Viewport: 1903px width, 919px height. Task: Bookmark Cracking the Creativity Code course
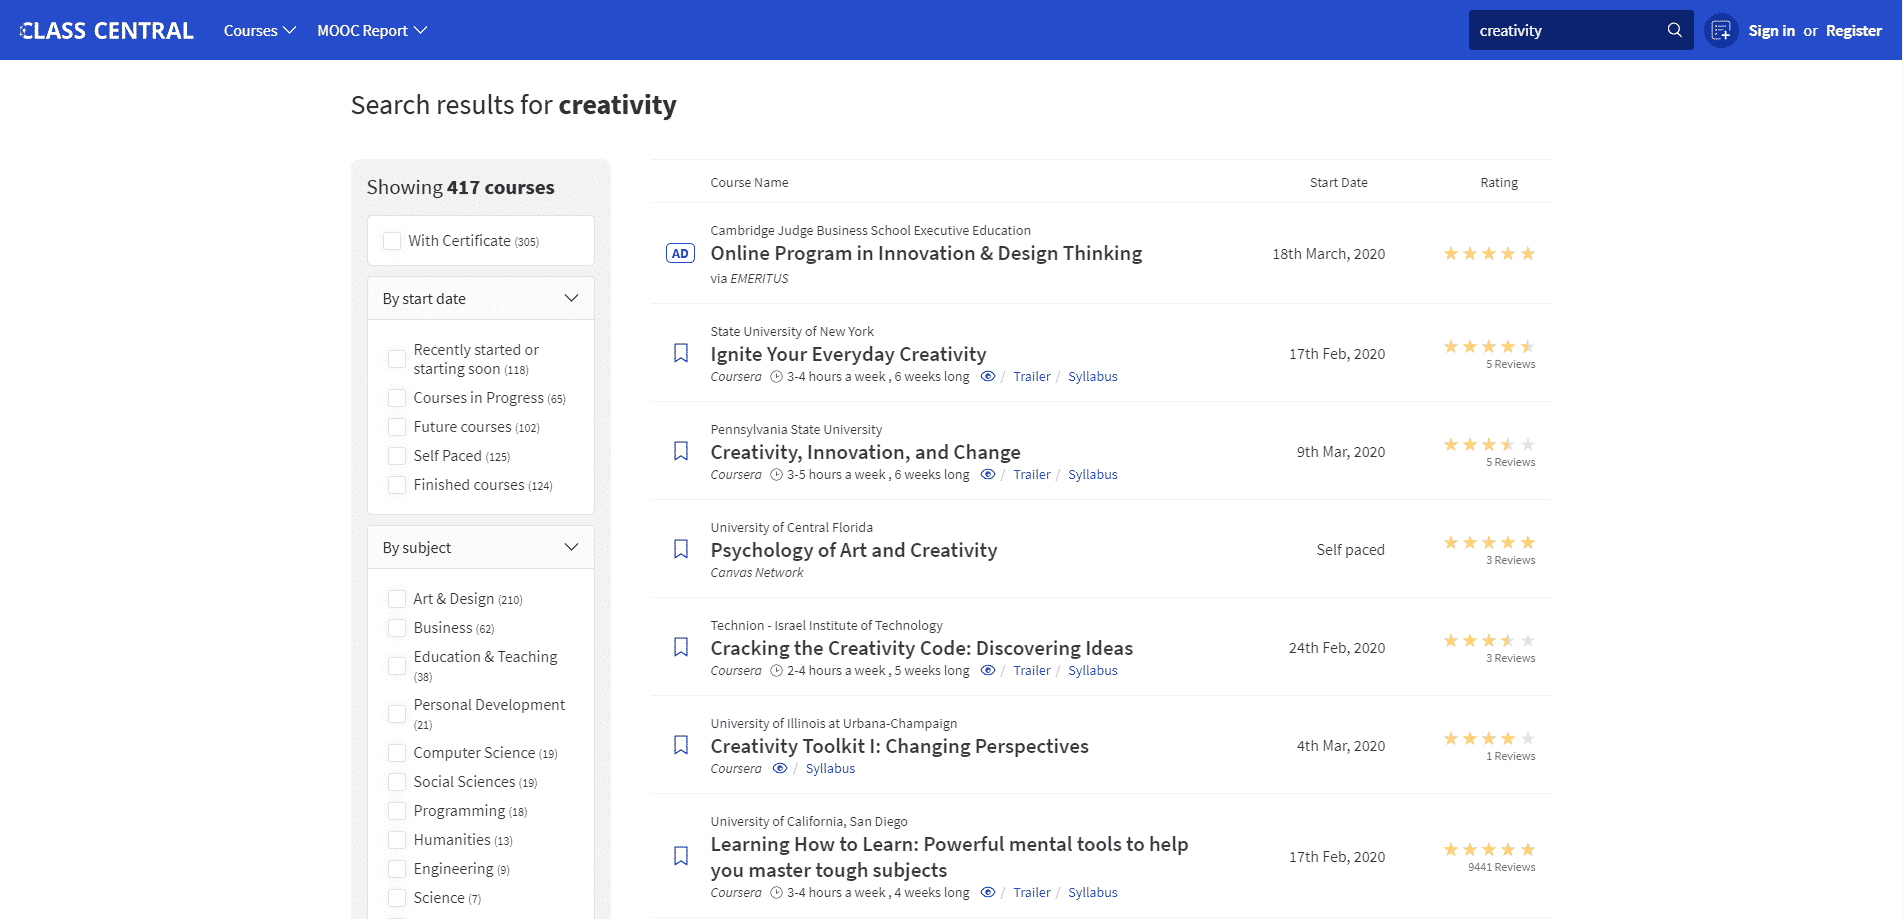pyautogui.click(x=681, y=647)
